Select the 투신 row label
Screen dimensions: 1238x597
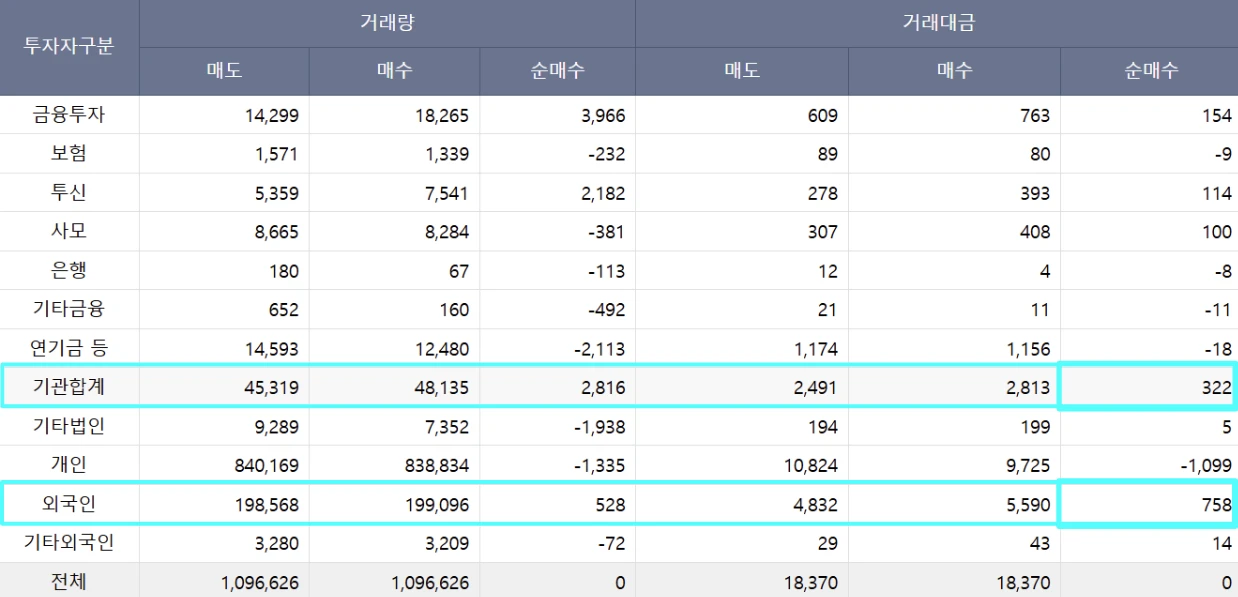(69, 193)
